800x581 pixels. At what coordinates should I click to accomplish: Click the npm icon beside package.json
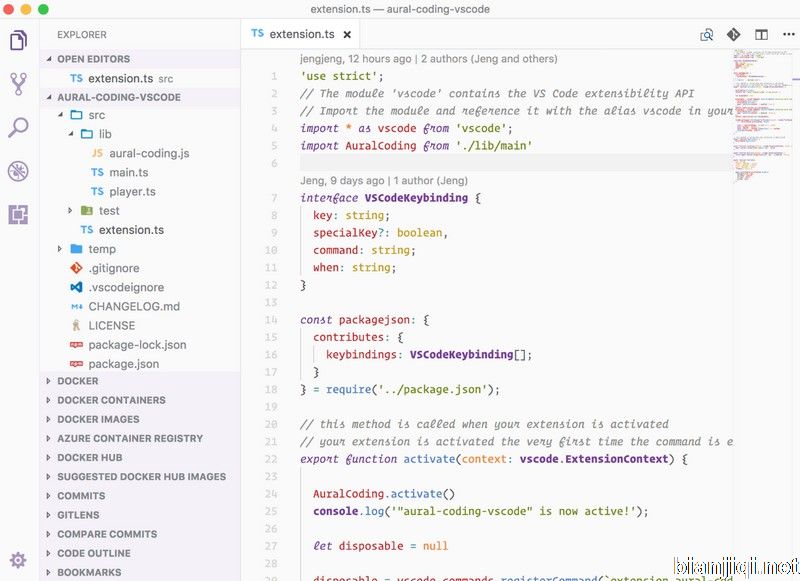(76, 364)
